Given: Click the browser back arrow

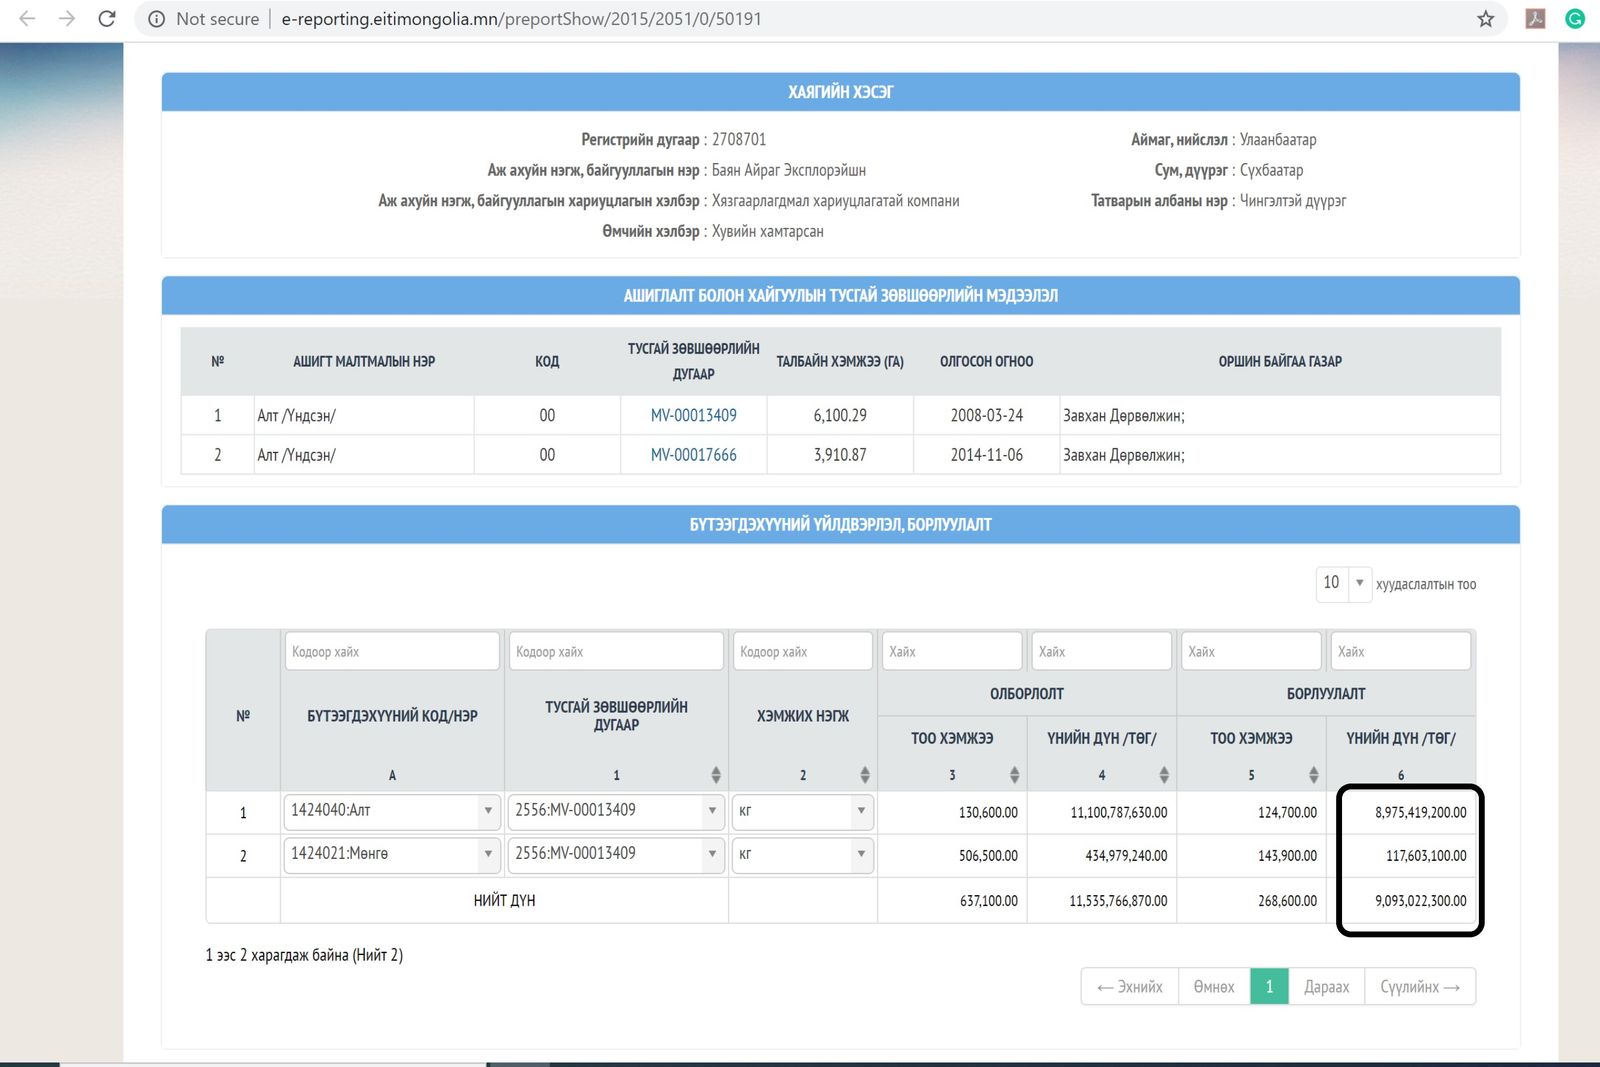Looking at the screenshot, I should (x=27, y=19).
